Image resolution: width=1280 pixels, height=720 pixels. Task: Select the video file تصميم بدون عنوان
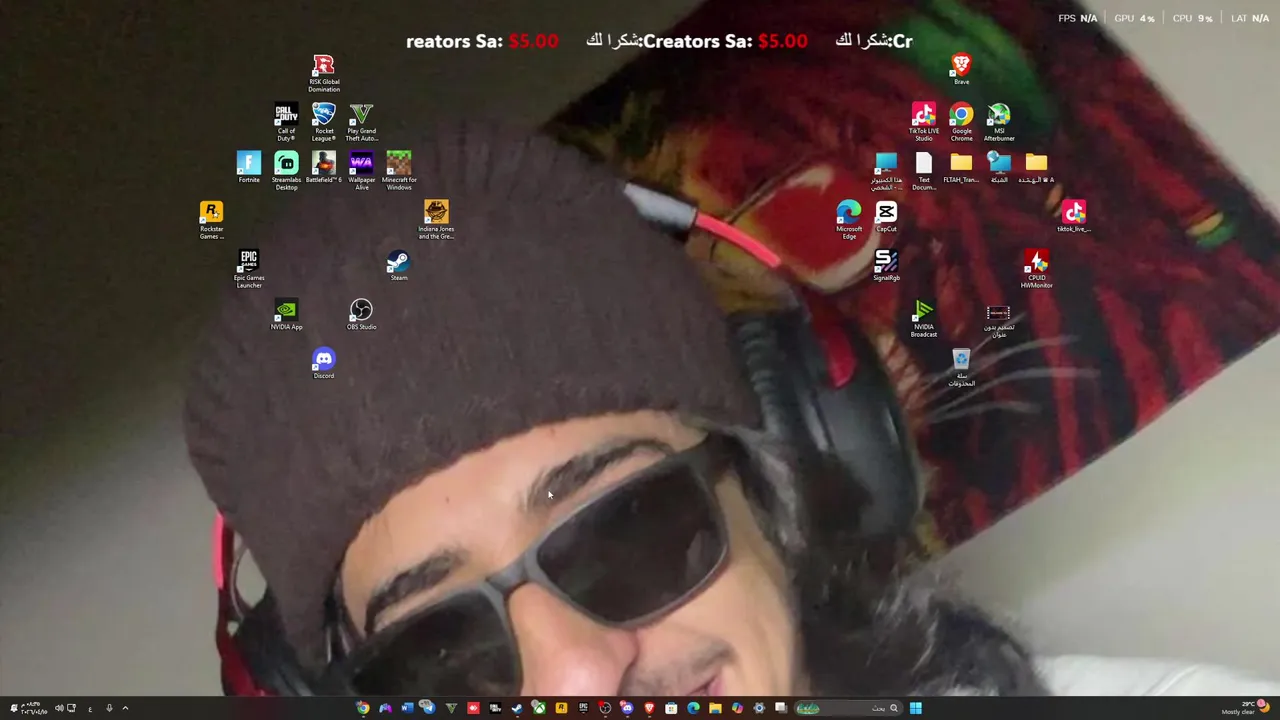998,322
